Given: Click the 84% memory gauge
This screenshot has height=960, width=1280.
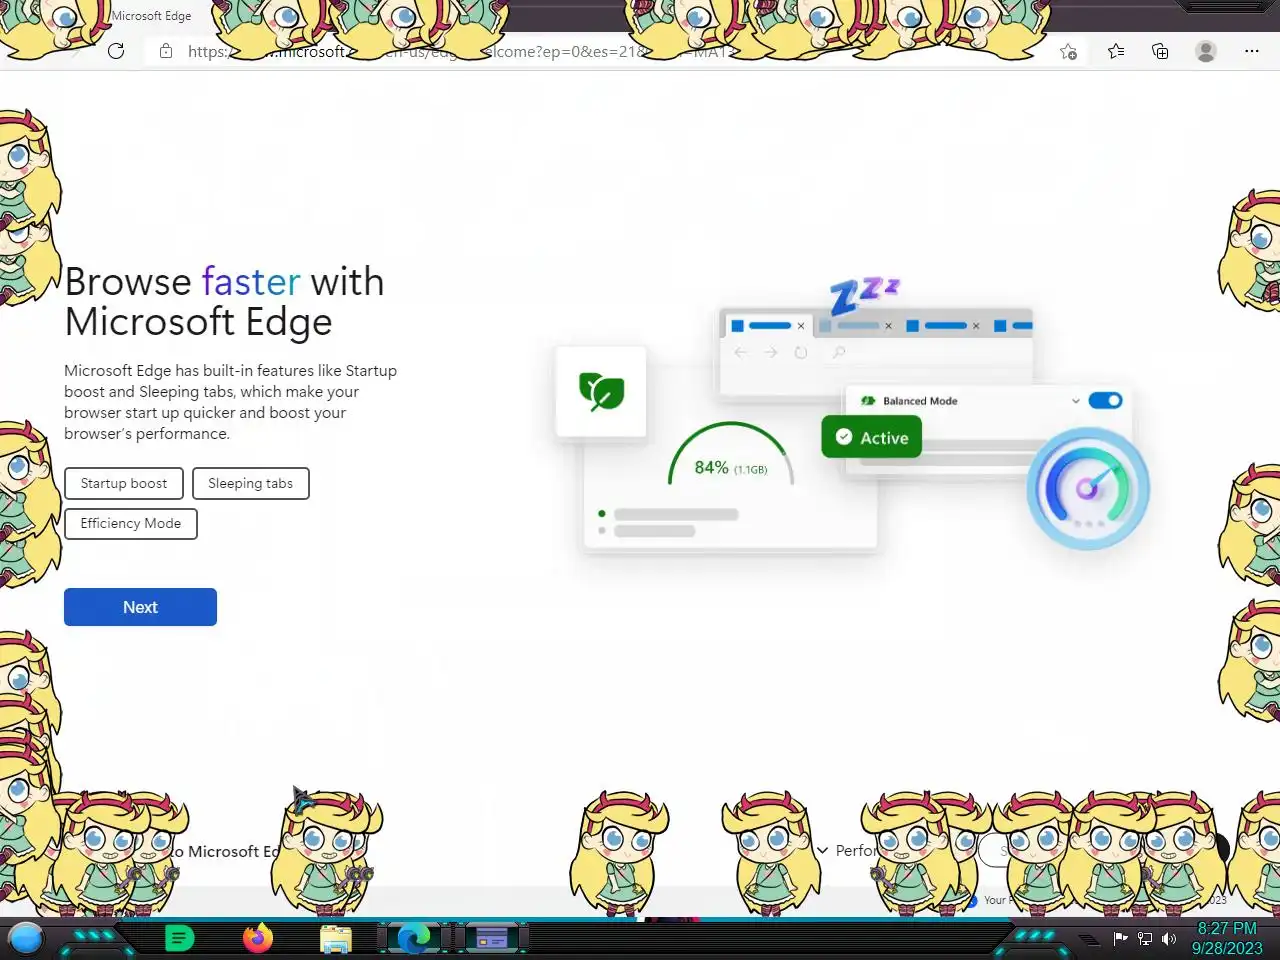Looking at the screenshot, I should tap(731, 456).
